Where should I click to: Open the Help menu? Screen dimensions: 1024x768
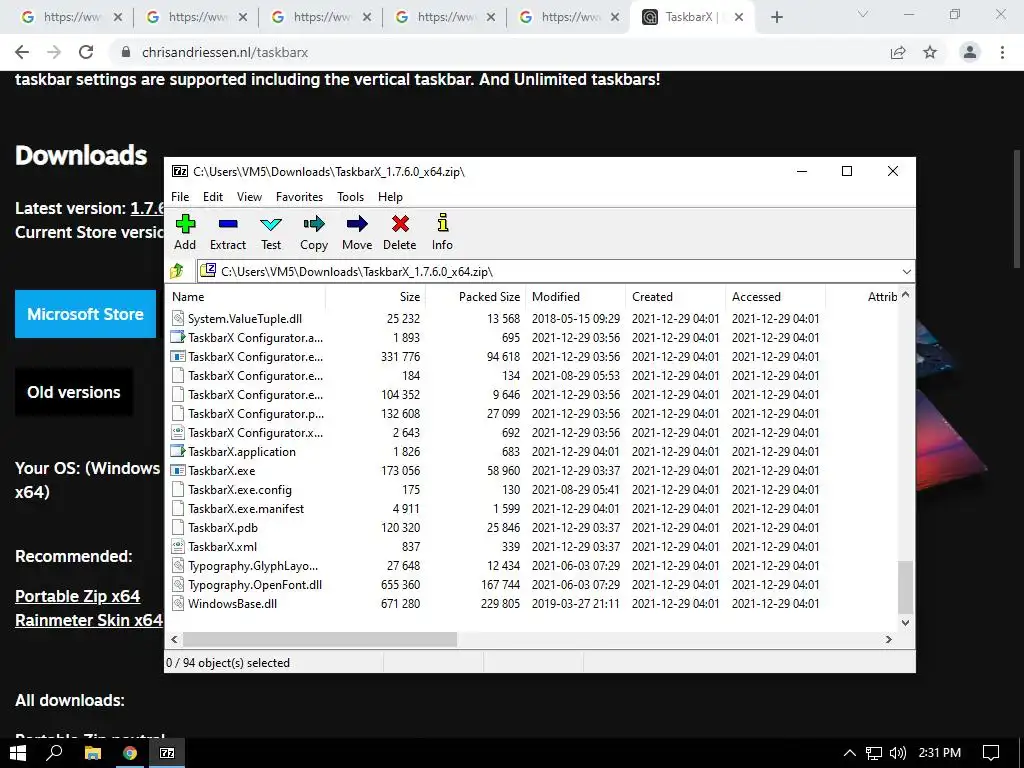pyautogui.click(x=391, y=197)
